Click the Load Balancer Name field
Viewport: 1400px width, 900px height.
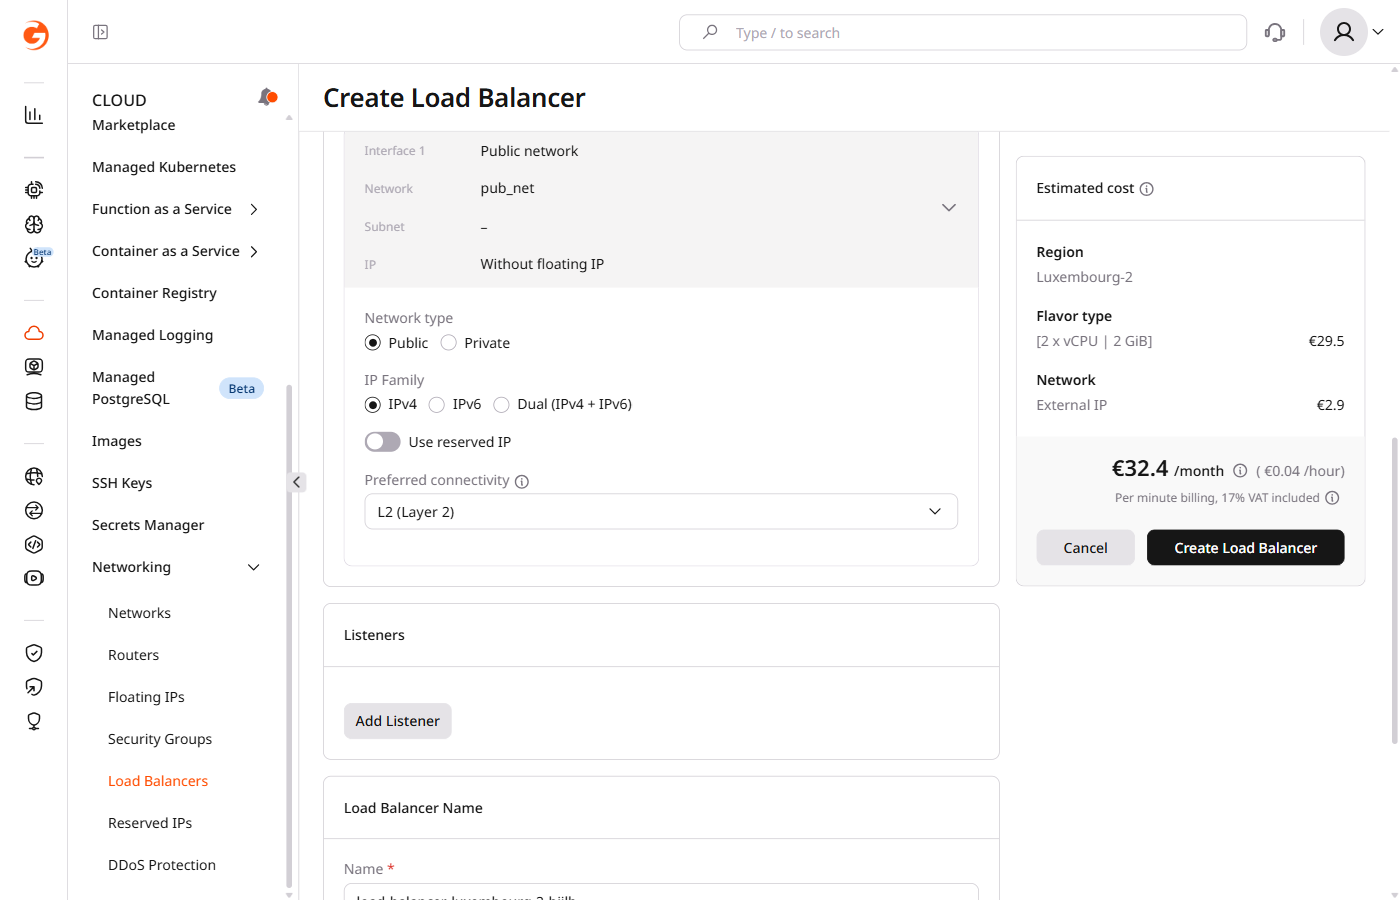point(661,892)
